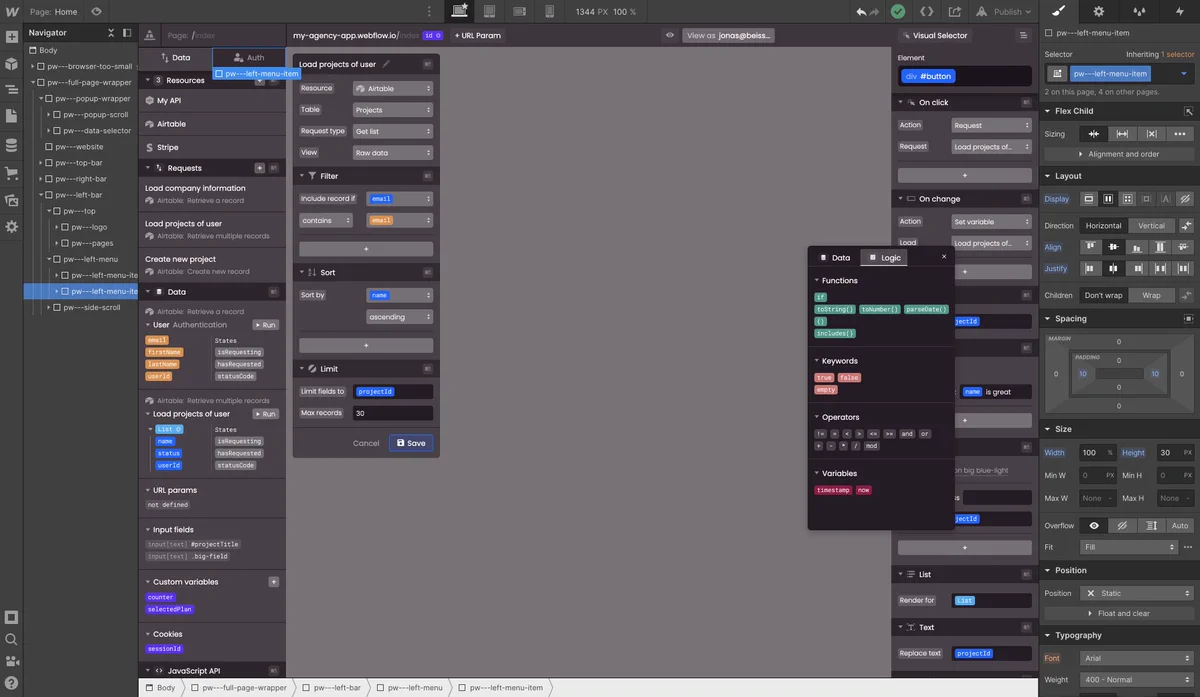Screen dimensions: 1200x697
Task: Open the Style panel brush tab
Action: pos(1060,11)
